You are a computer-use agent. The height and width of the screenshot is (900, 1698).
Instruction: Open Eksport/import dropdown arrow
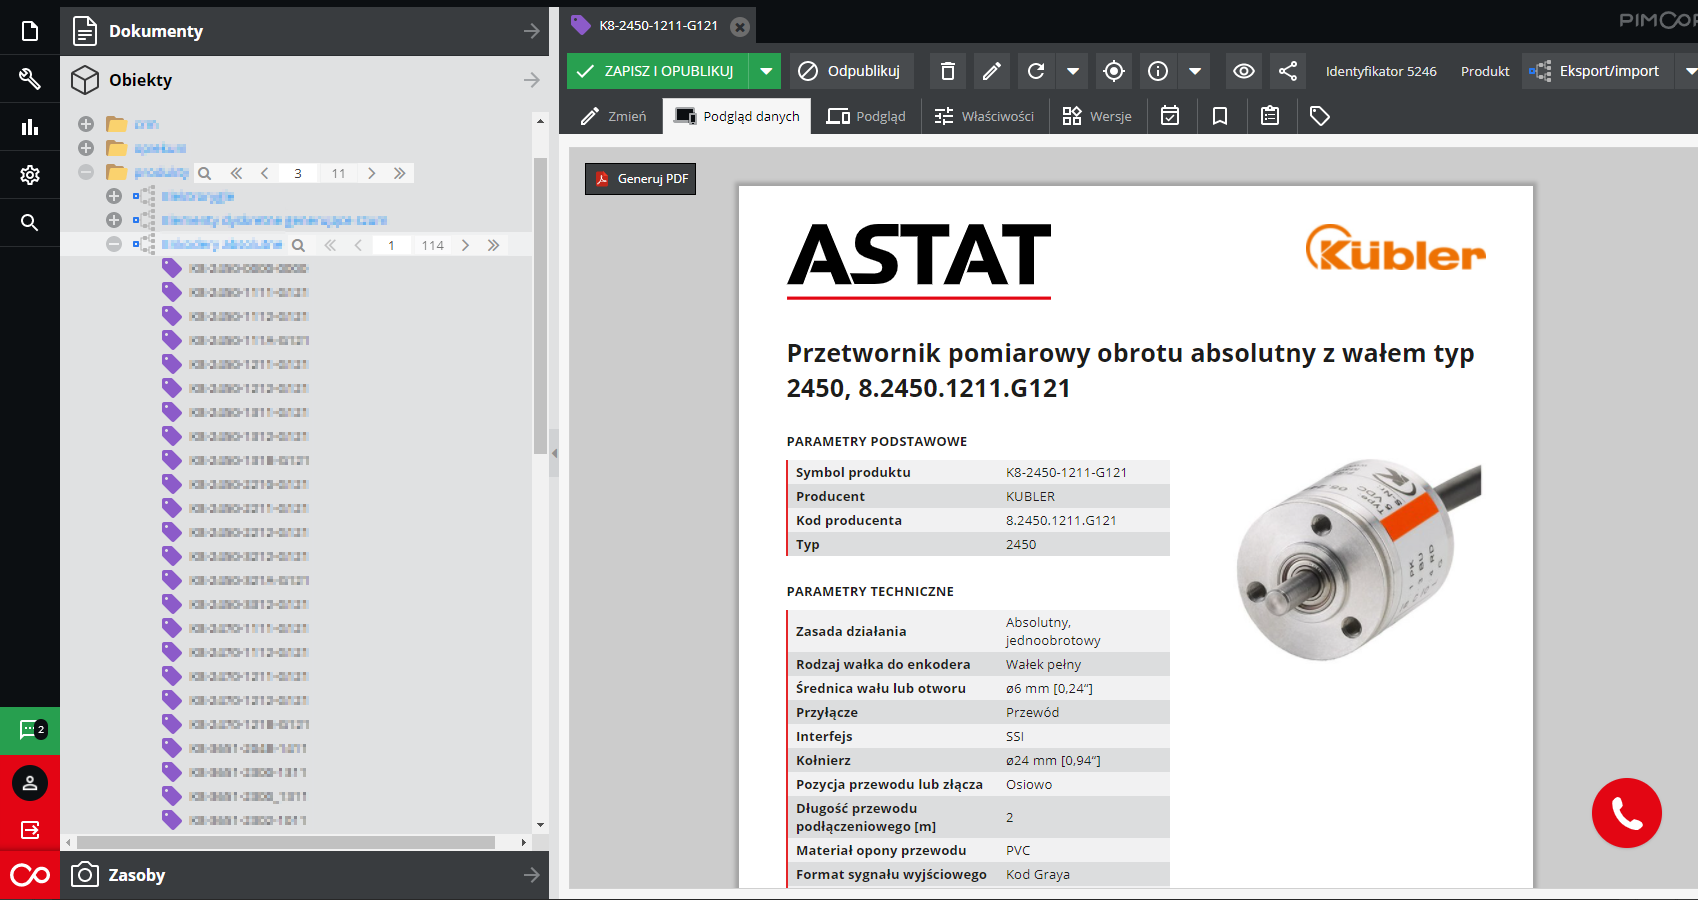1690,71
